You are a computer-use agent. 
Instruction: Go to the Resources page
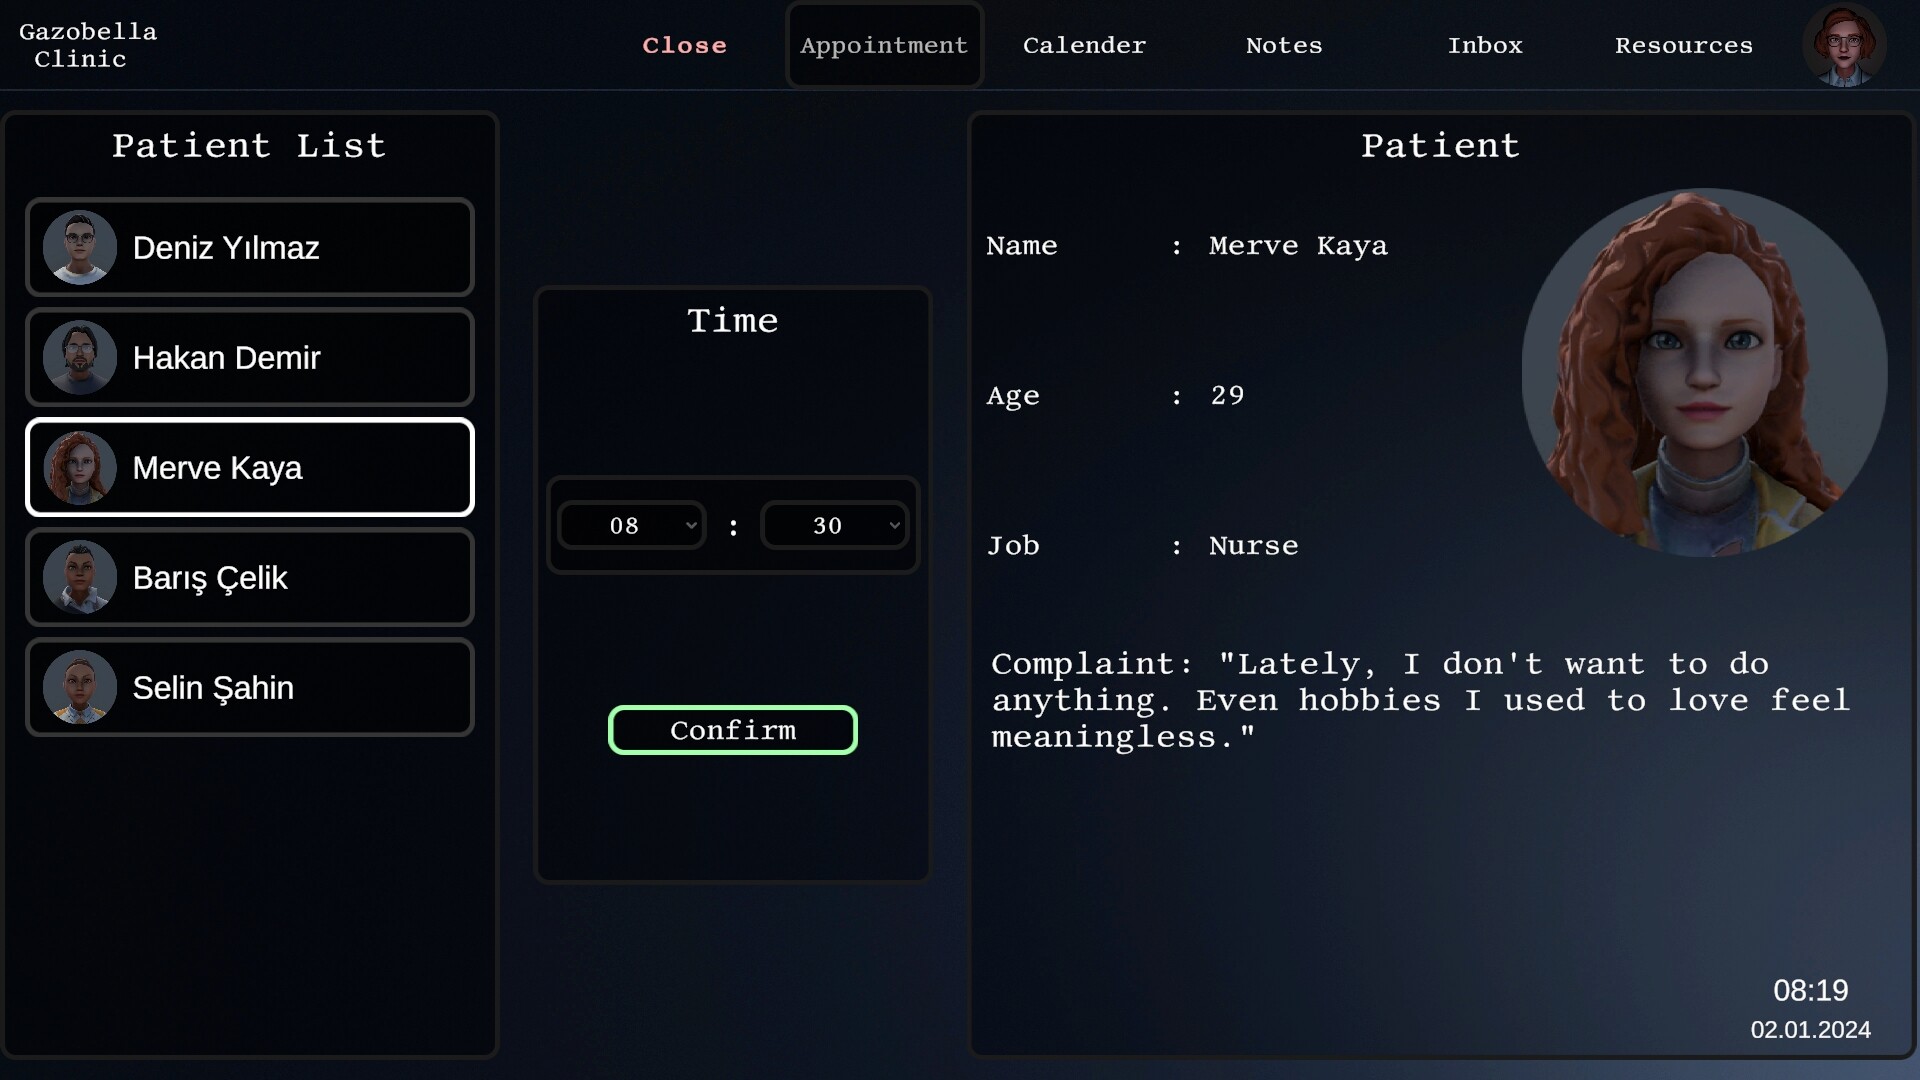tap(1684, 45)
